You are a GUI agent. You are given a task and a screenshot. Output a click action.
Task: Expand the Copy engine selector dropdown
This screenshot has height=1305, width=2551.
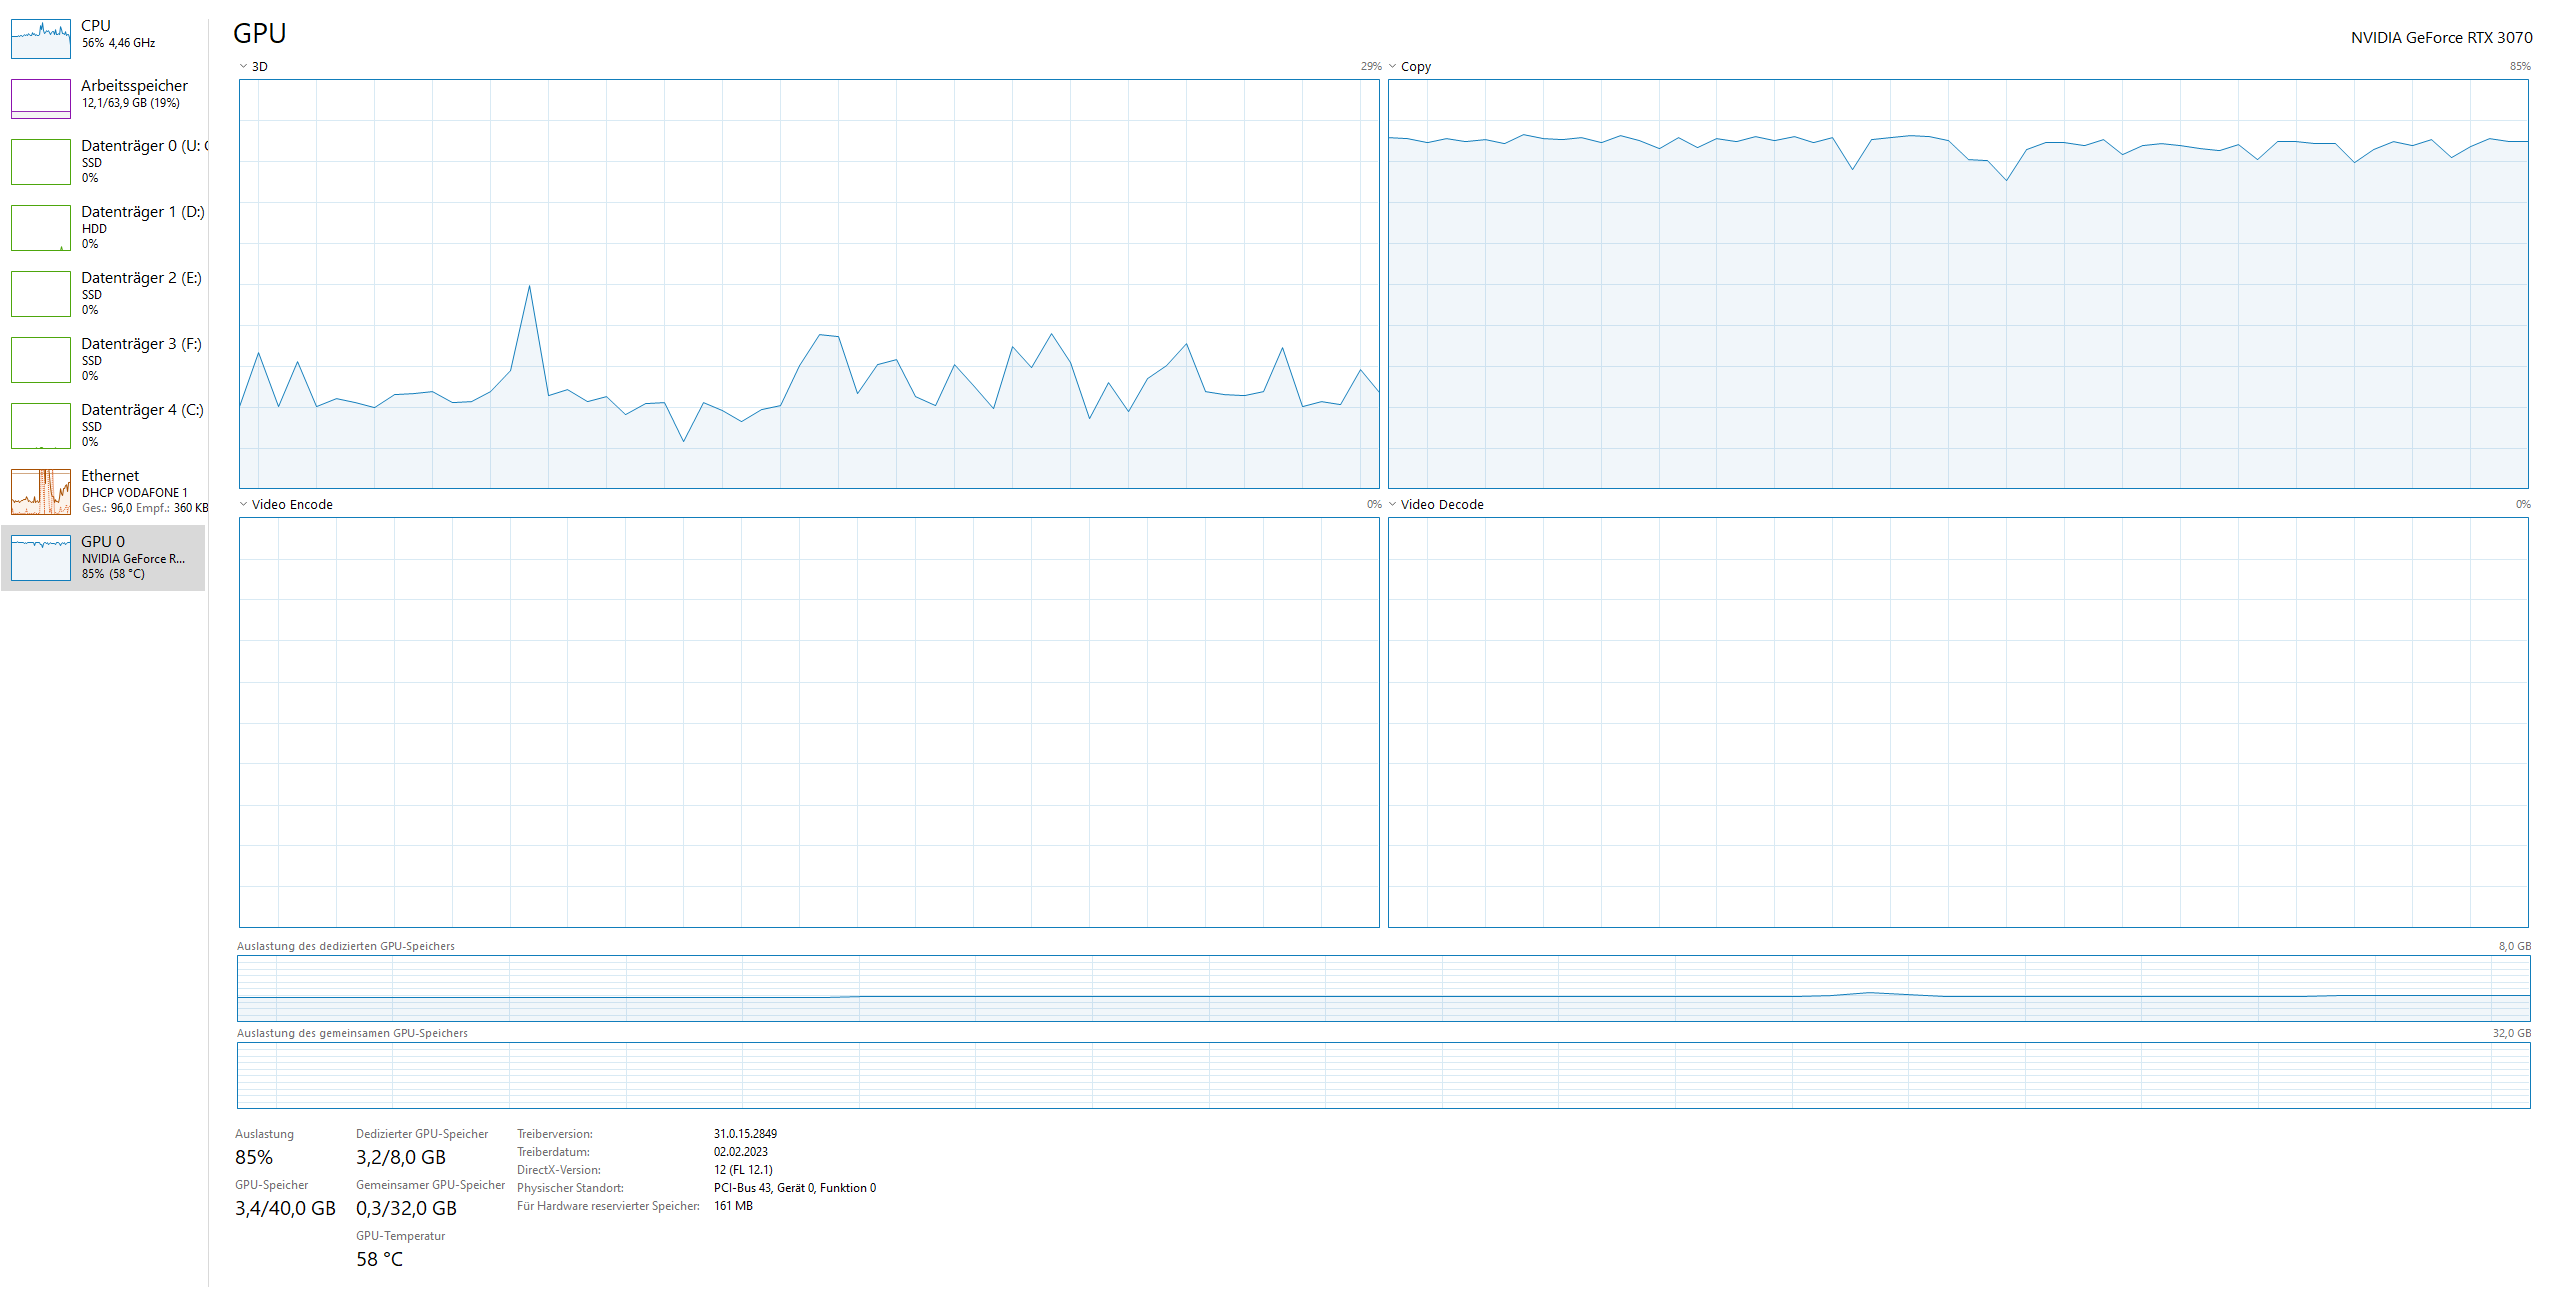[x=1392, y=67]
